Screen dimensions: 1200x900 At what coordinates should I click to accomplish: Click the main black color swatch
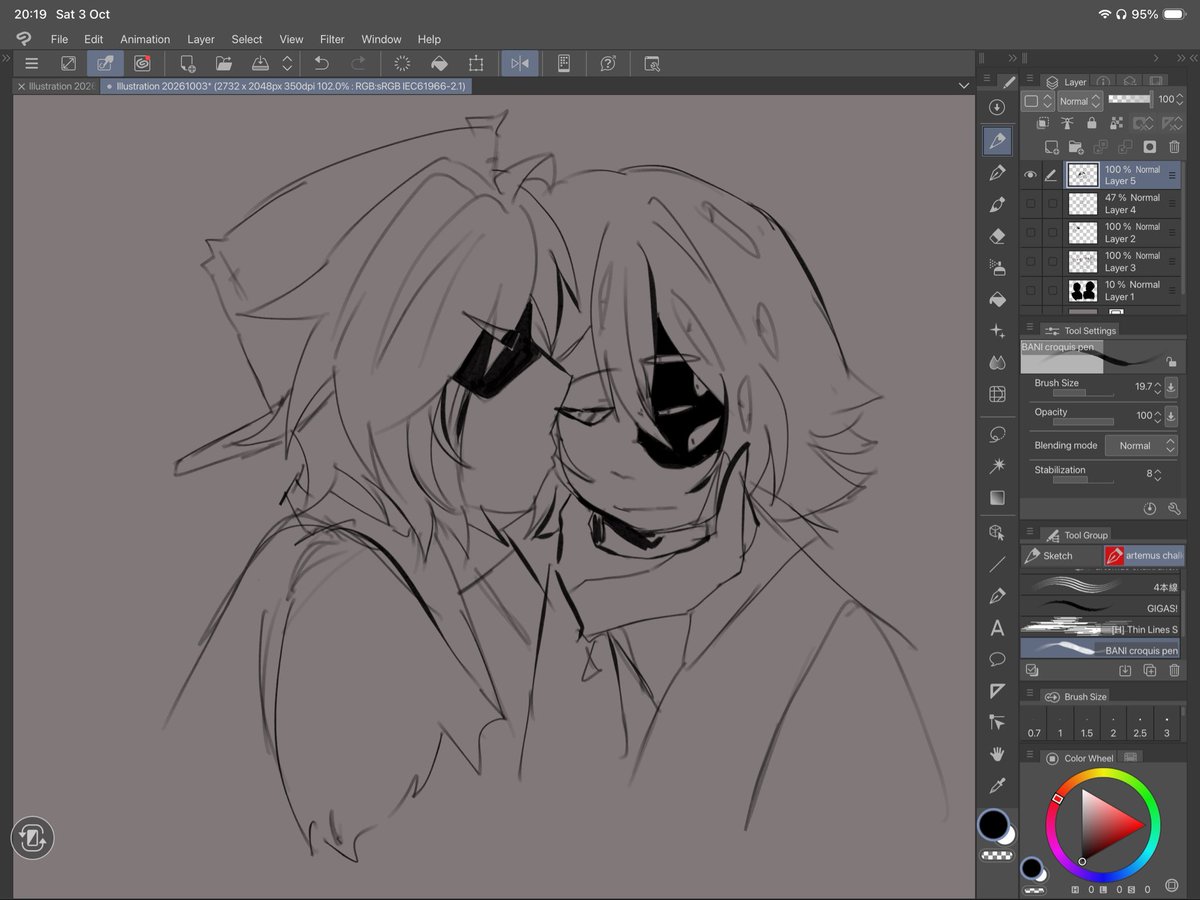click(x=993, y=825)
